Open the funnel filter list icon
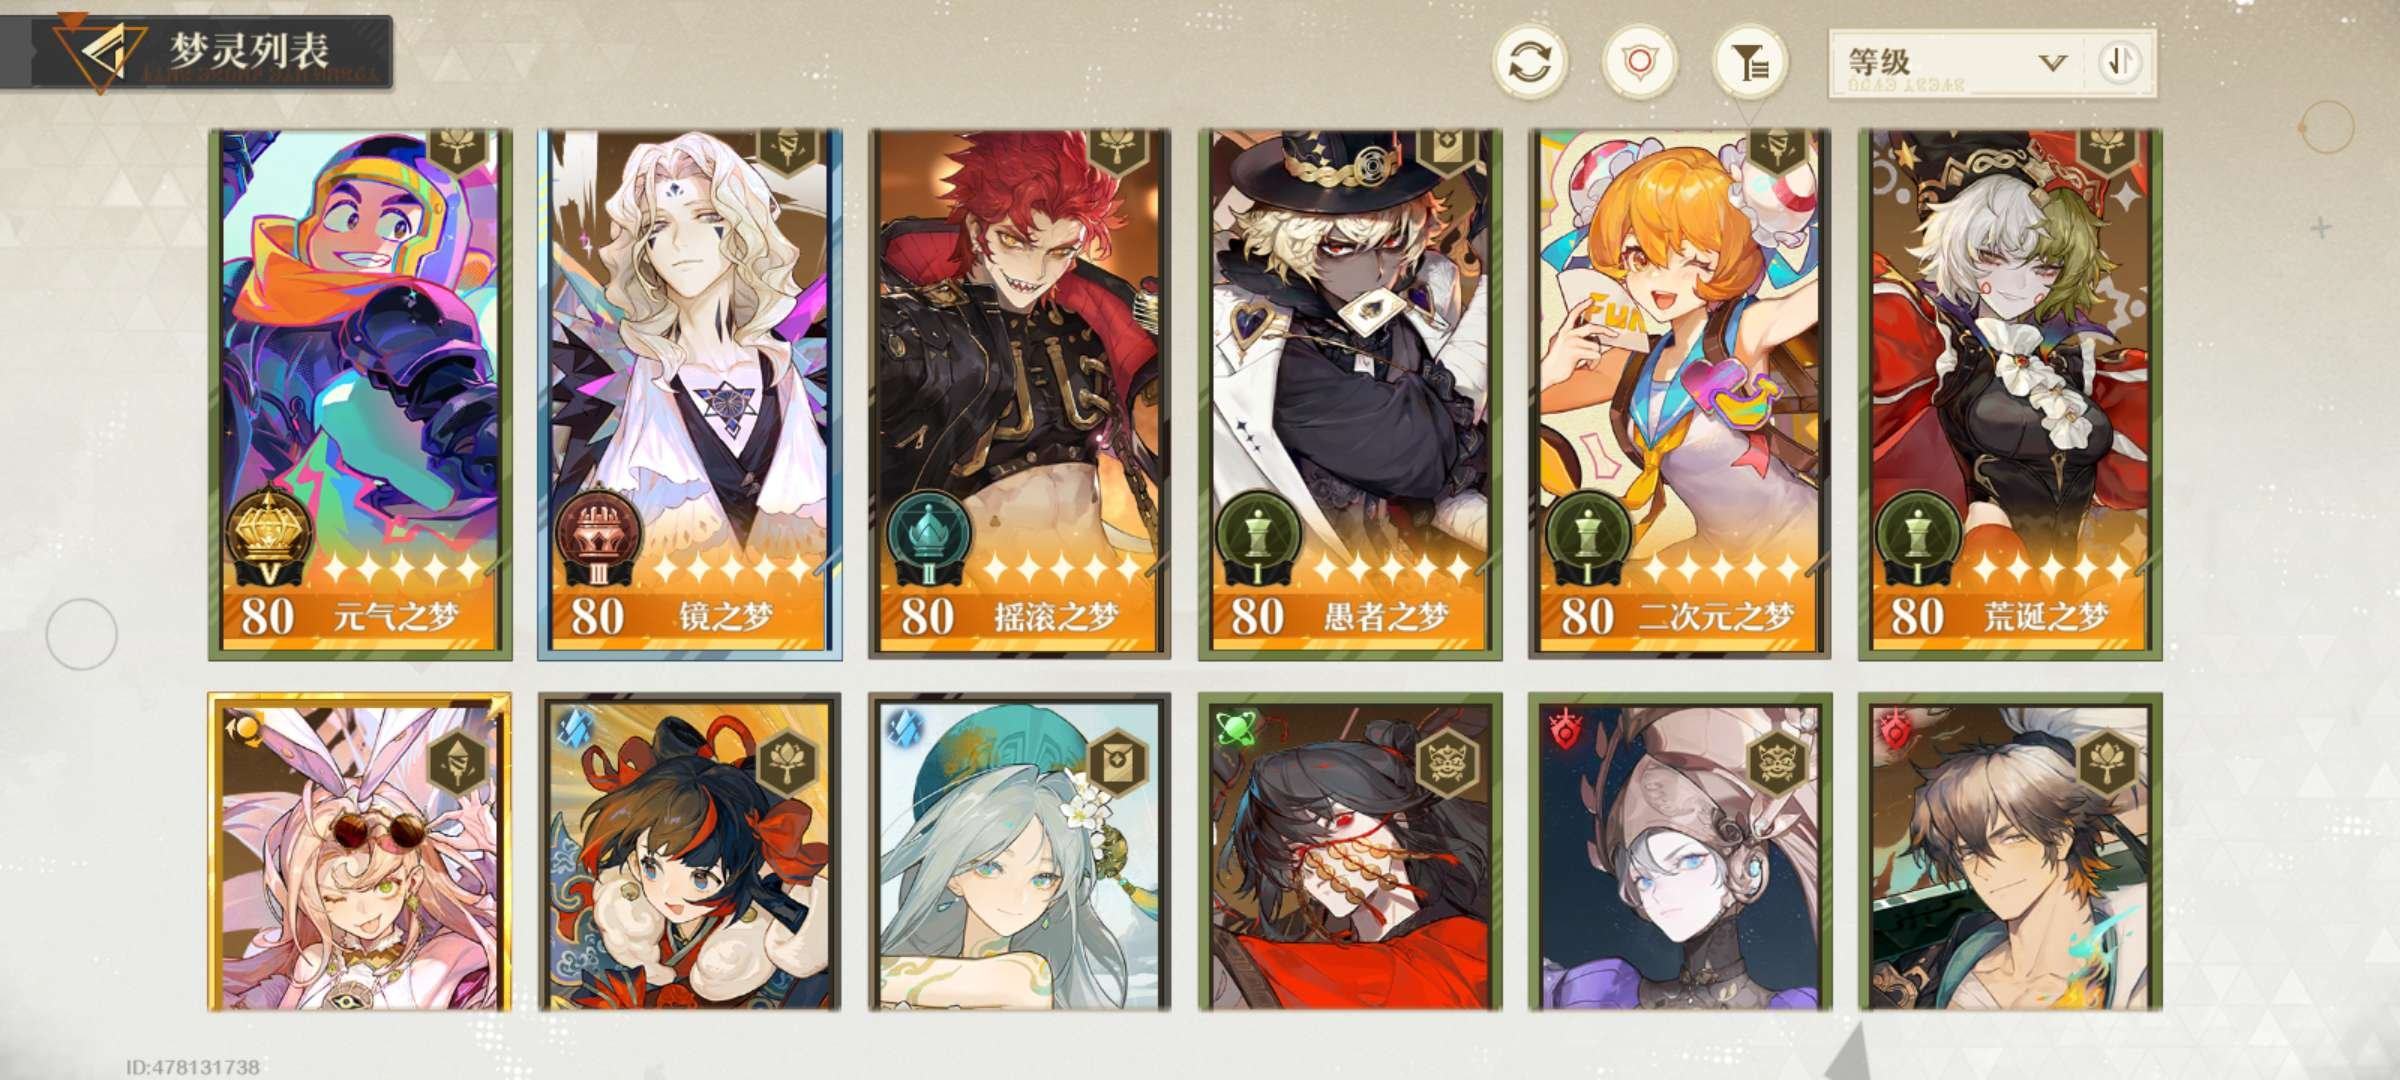 [1750, 63]
